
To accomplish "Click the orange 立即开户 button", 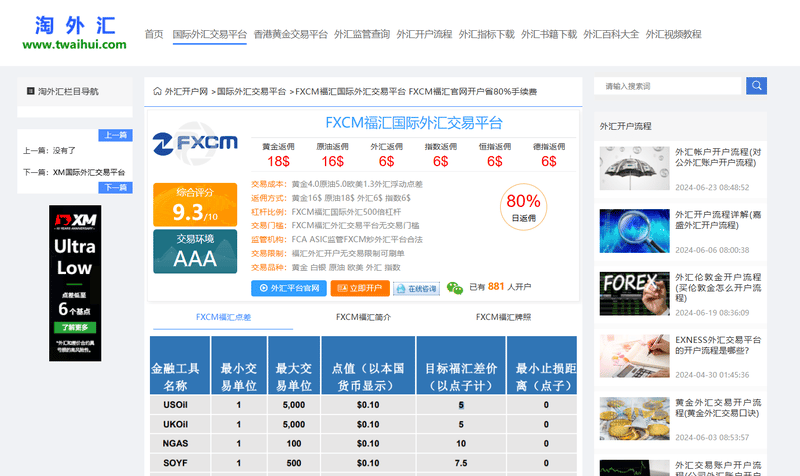I will [360, 288].
